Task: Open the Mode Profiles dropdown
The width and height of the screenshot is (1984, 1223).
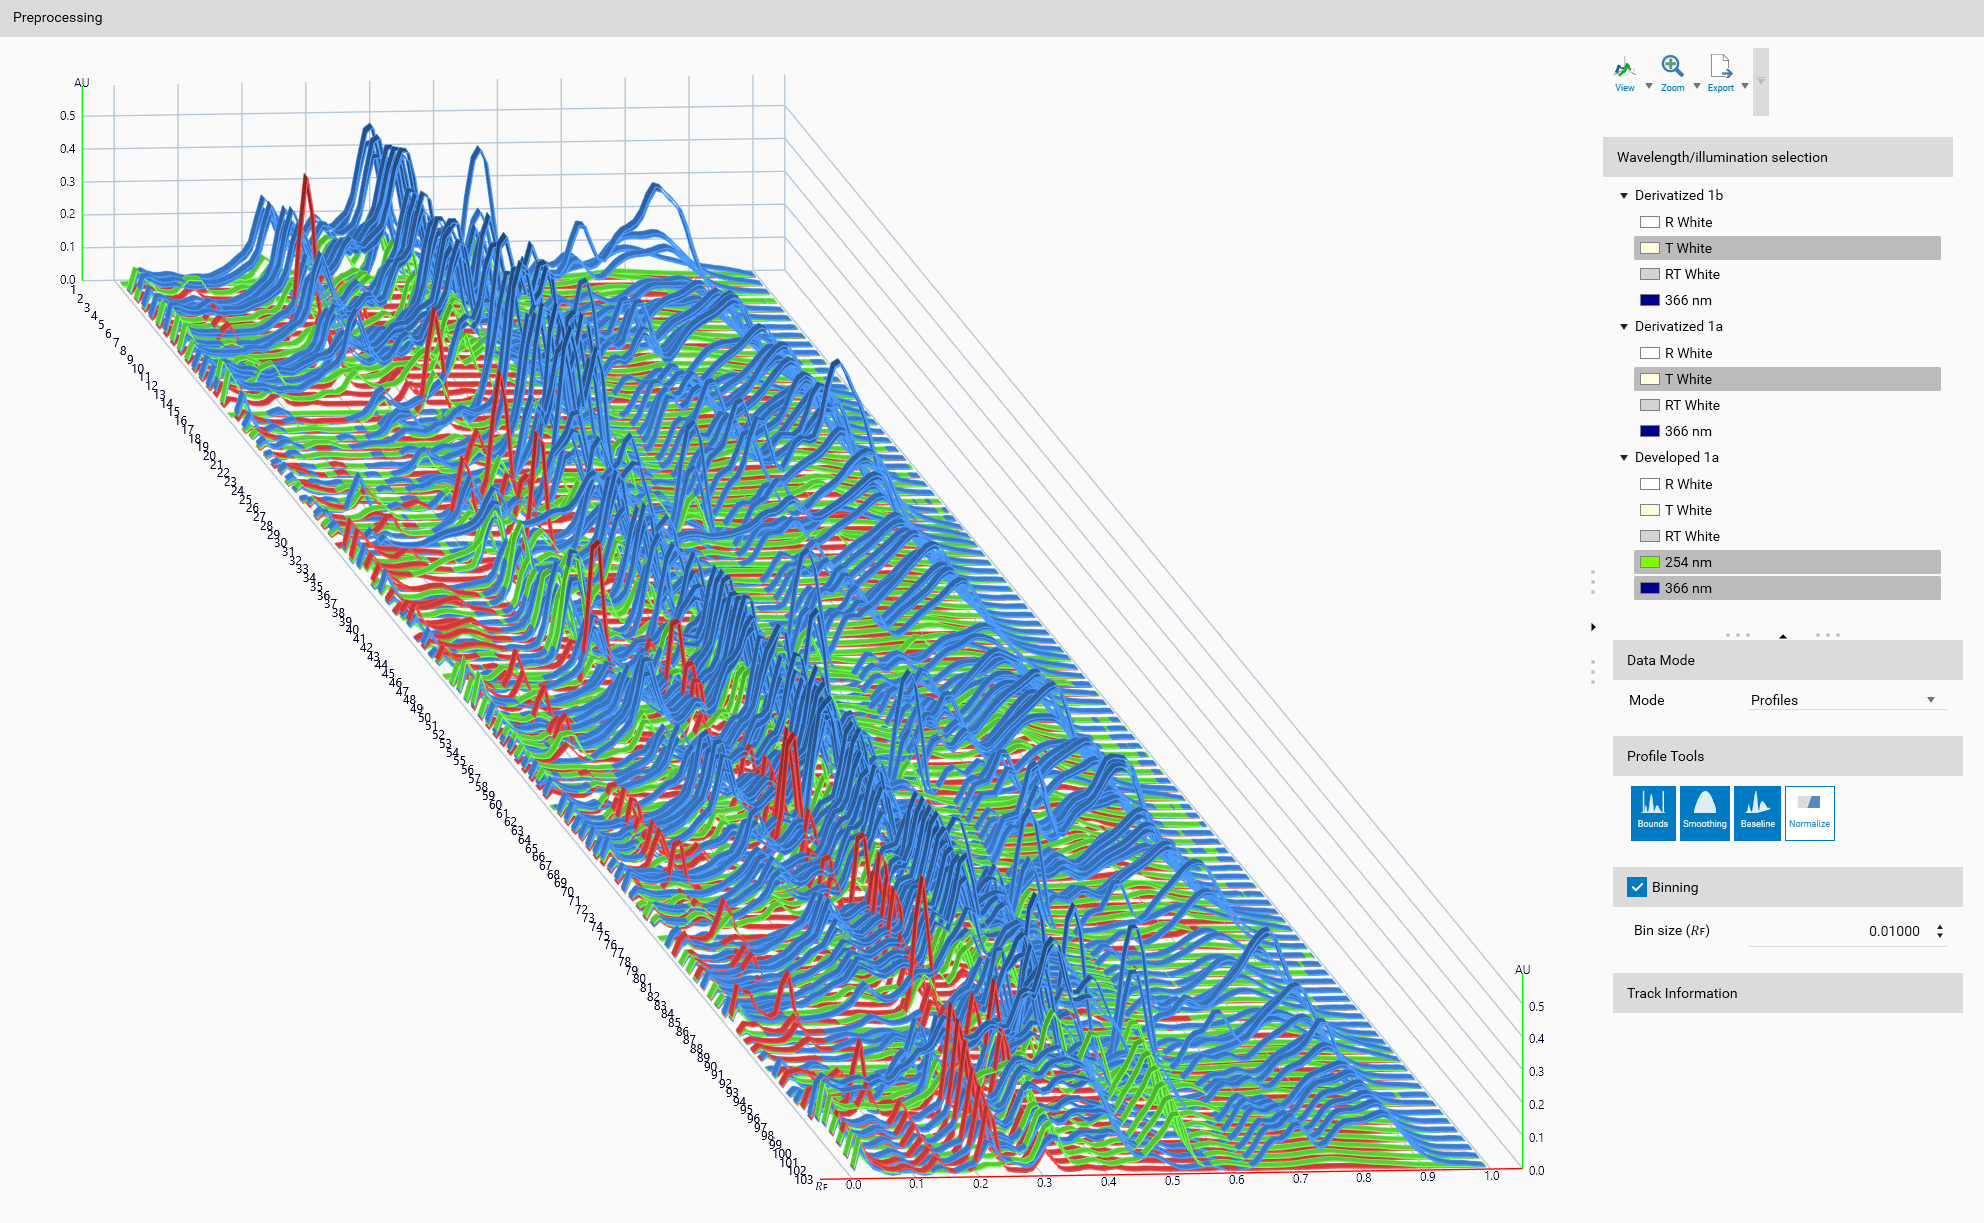Action: point(1844,700)
